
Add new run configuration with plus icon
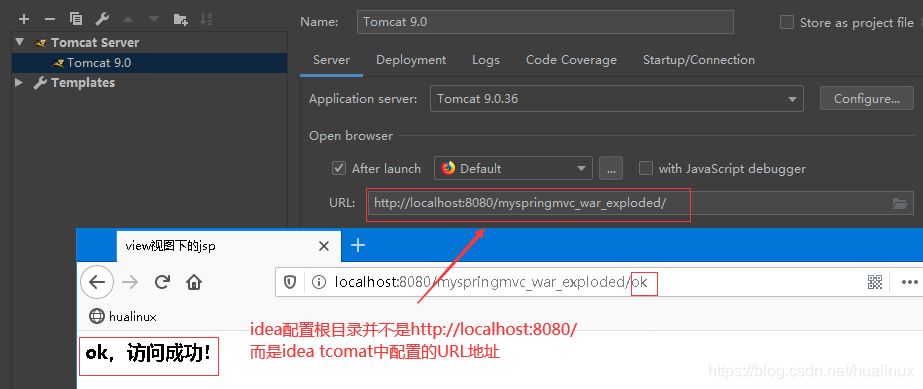pos(24,19)
